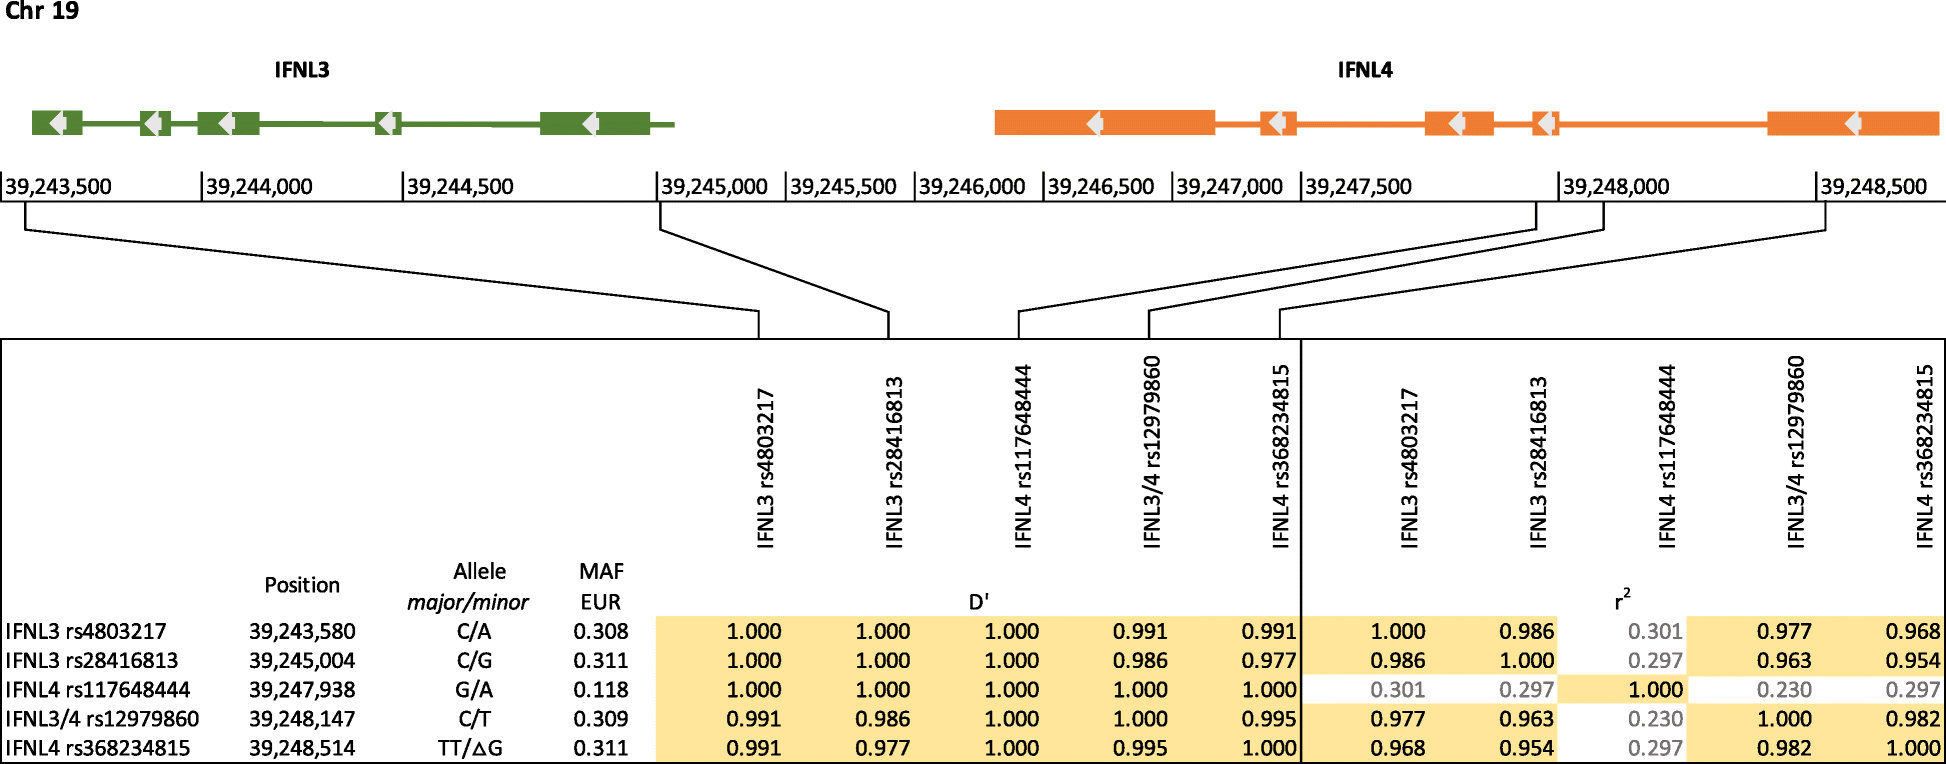Screen dimensions: 1946x764
Task: Click r² 0.982 in the rs12979860 row
Action: (x=1913, y=719)
